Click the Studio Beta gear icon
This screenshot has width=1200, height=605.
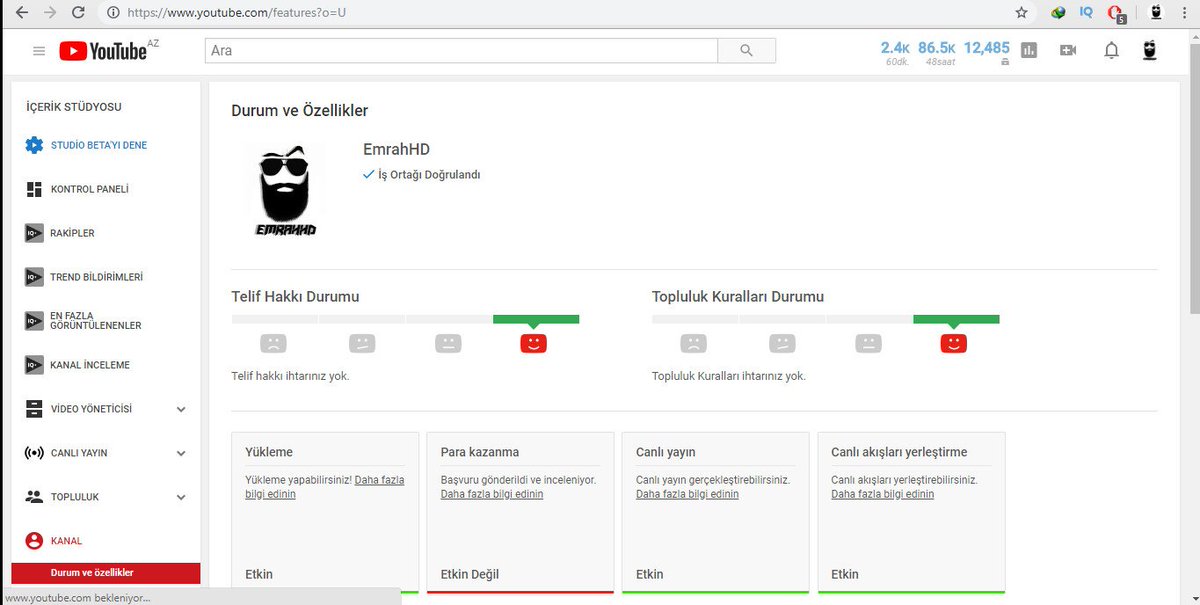pos(34,145)
